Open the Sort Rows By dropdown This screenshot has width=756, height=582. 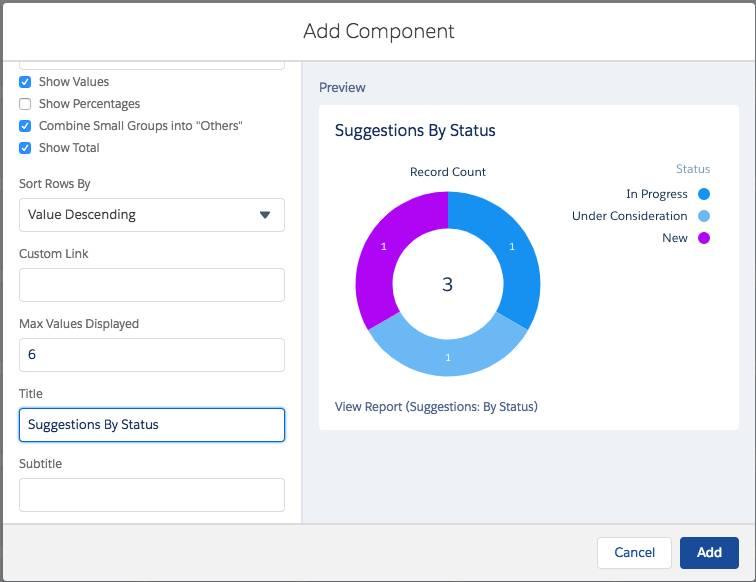[x=151, y=214]
